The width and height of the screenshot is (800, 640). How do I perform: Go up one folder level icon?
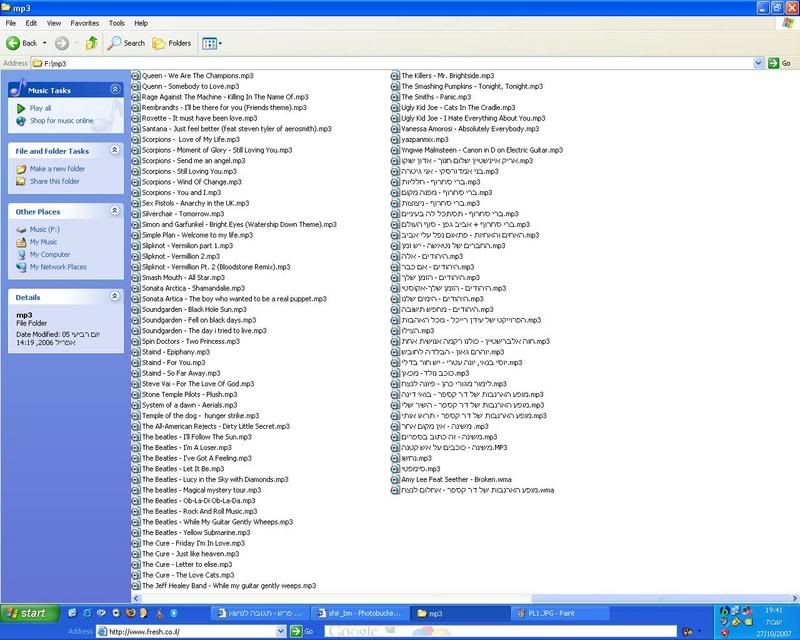tap(91, 43)
